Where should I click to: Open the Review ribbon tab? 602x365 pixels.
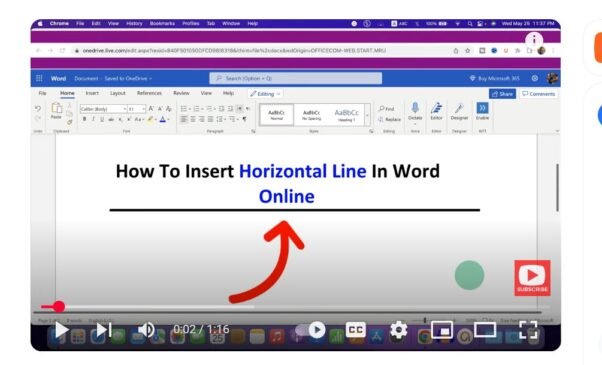[x=181, y=93]
